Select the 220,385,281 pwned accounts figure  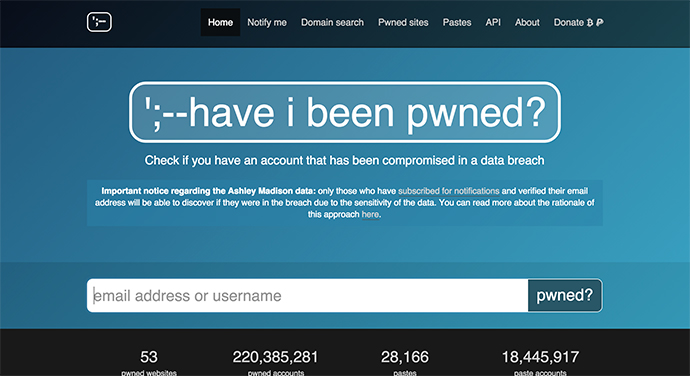click(275, 357)
